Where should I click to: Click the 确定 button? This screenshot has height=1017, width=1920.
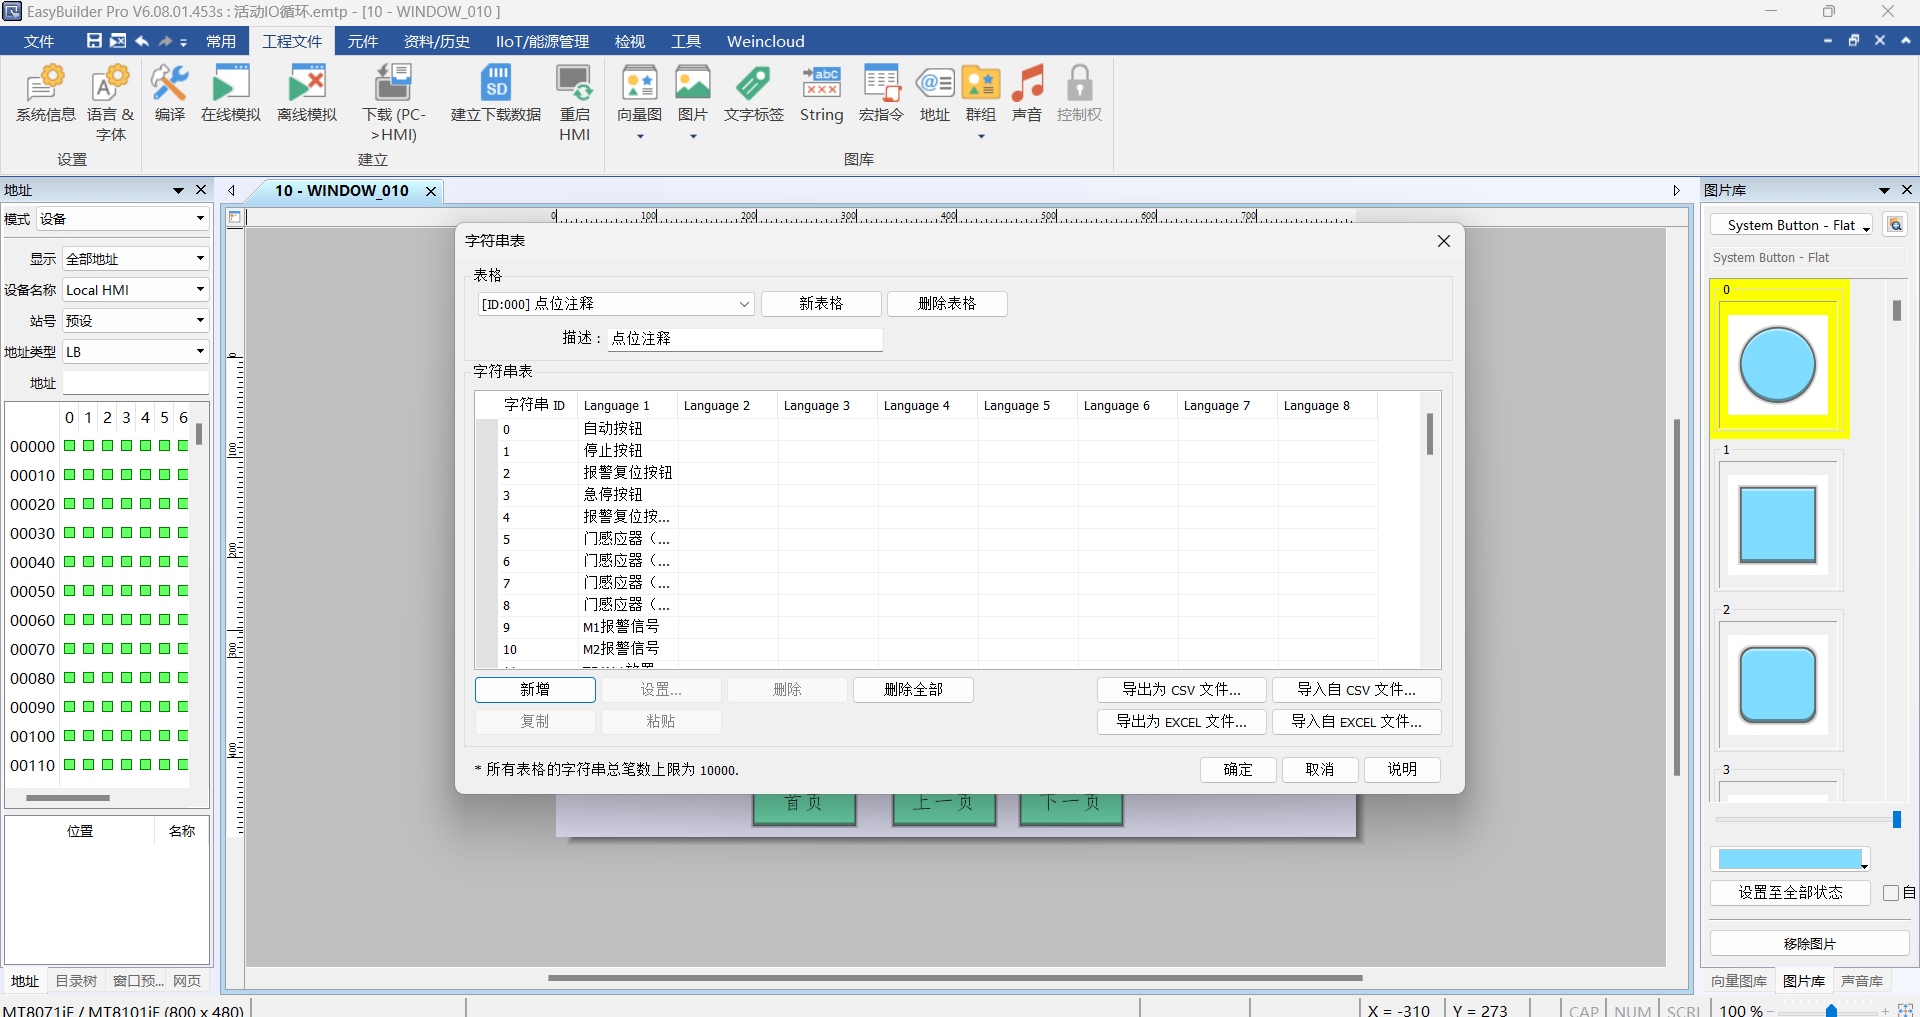[x=1238, y=770]
